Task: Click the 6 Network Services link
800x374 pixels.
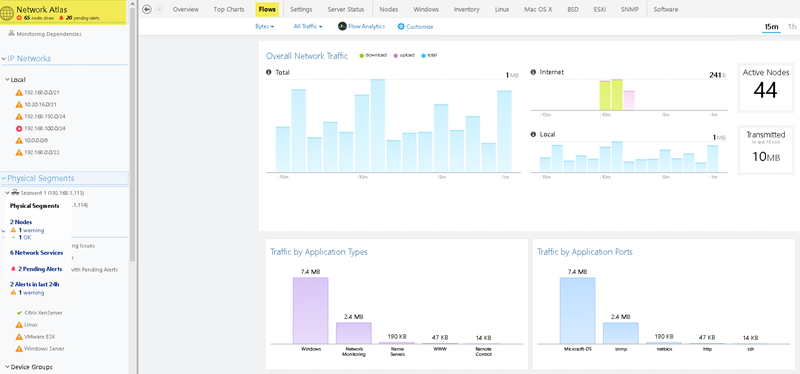Action: pyautogui.click(x=37, y=253)
